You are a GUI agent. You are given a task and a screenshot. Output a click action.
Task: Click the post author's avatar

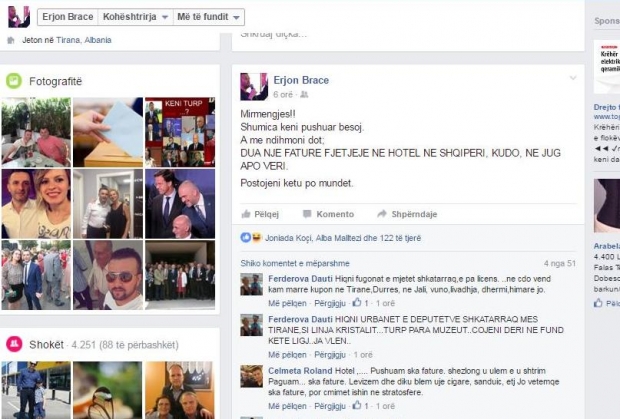click(254, 87)
